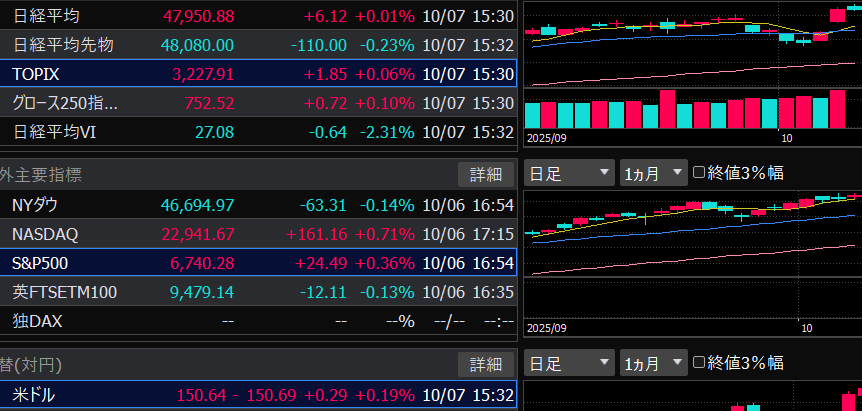Click the TOPIX row

pos(258,74)
